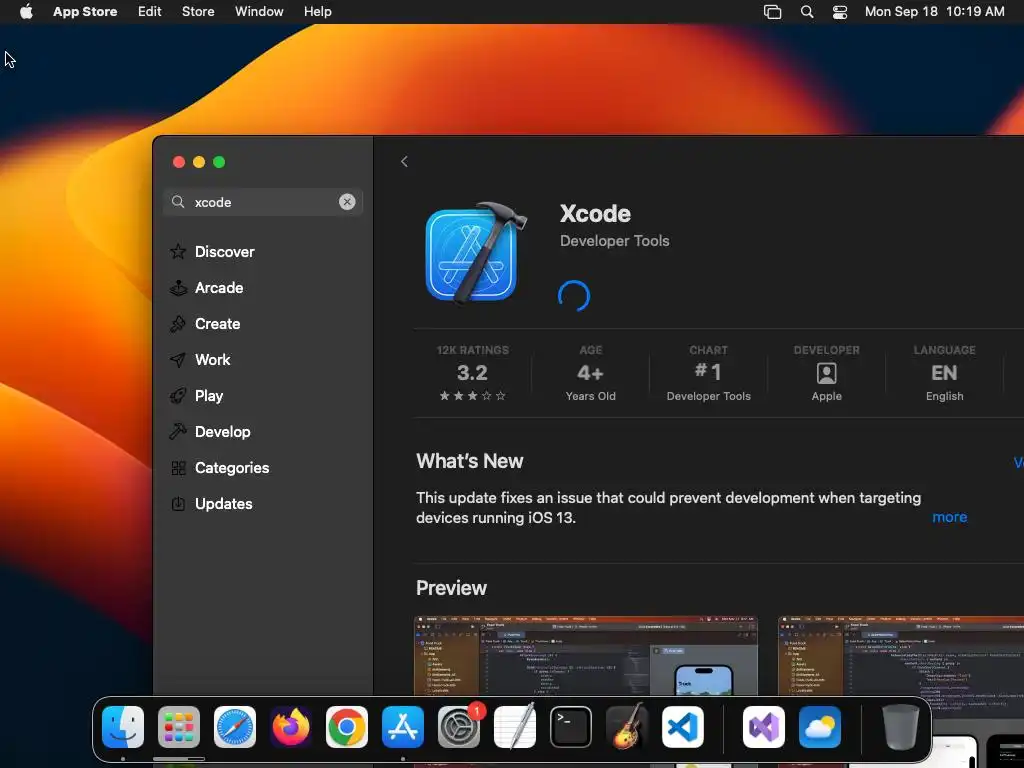Clear the xcode search field

point(347,202)
